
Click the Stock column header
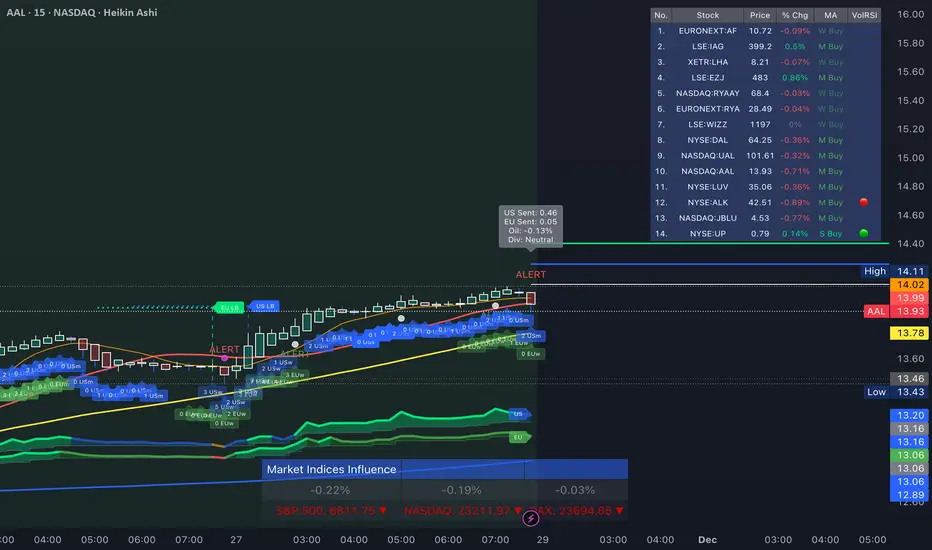(707, 15)
